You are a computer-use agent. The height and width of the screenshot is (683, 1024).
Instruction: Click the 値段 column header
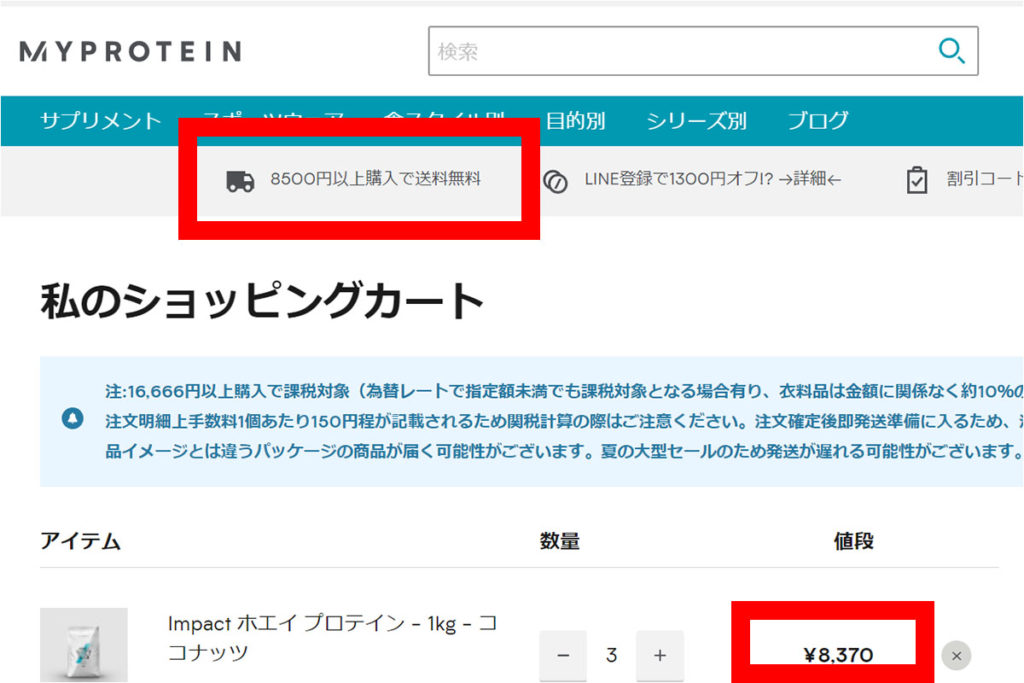tap(854, 541)
